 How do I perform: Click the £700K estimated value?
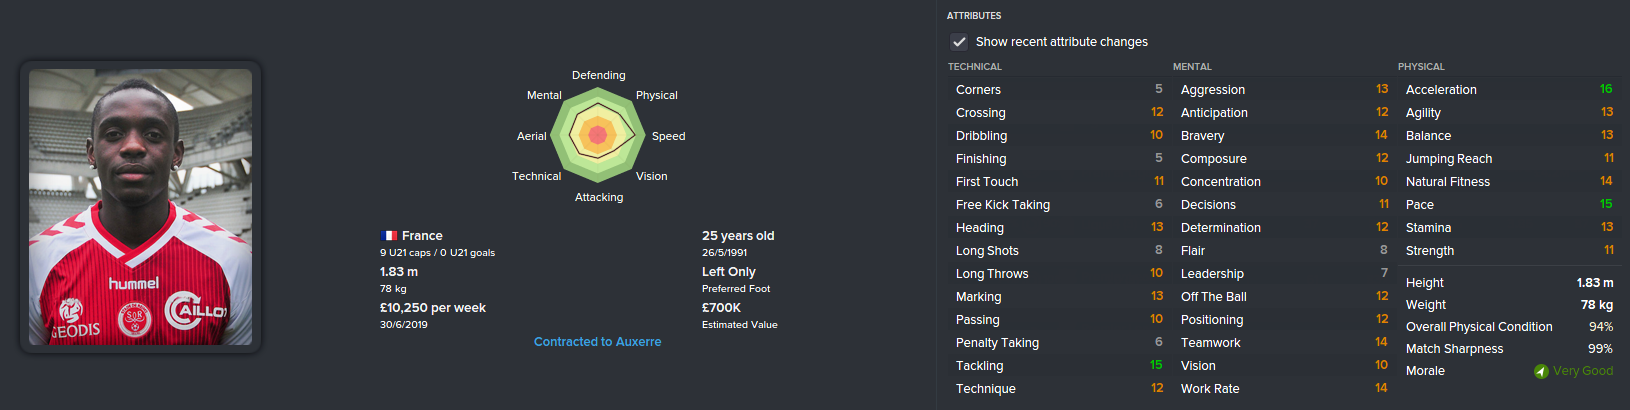(721, 308)
